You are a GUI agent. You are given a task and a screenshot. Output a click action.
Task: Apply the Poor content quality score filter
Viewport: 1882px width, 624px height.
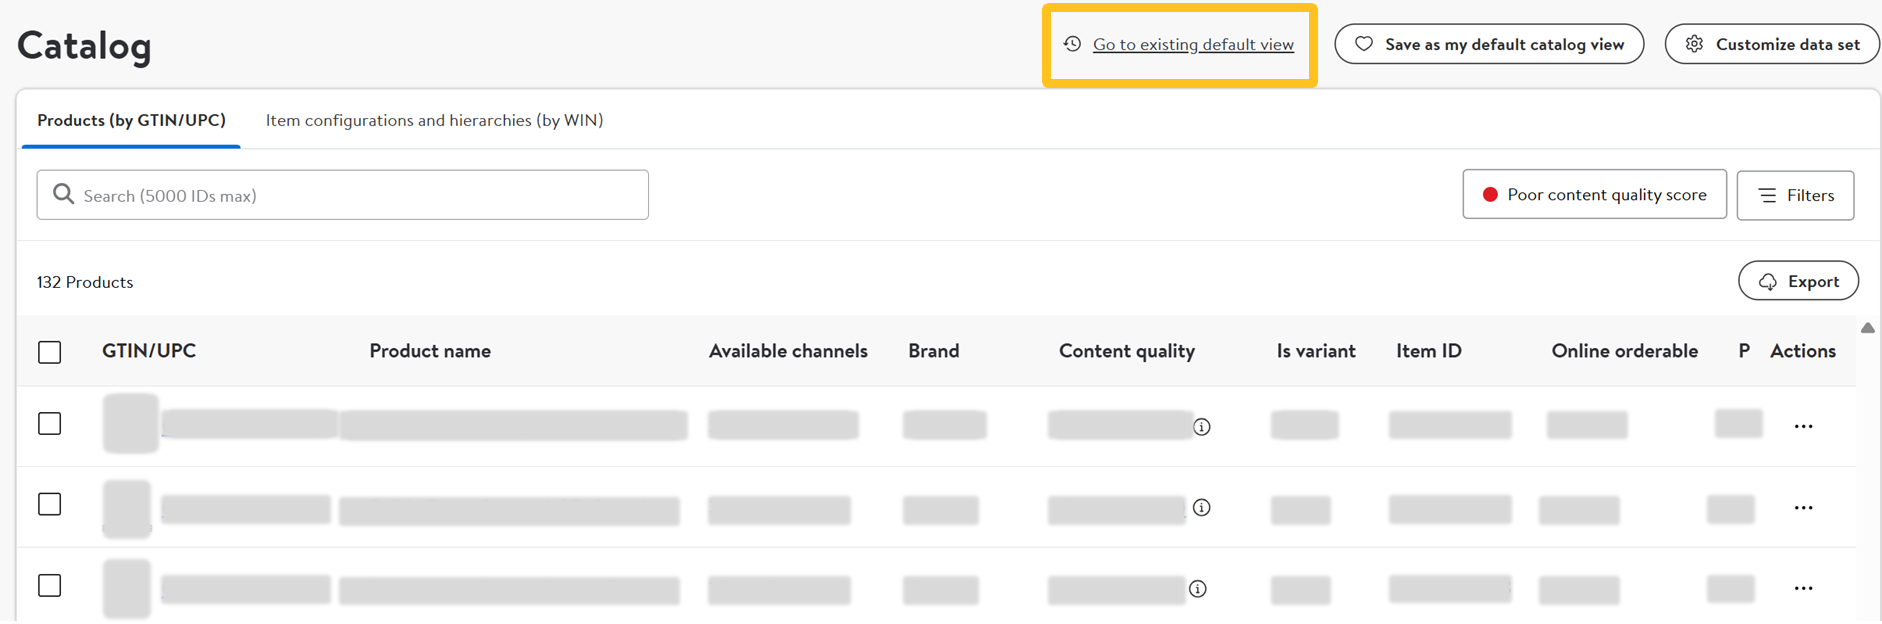pos(1594,195)
